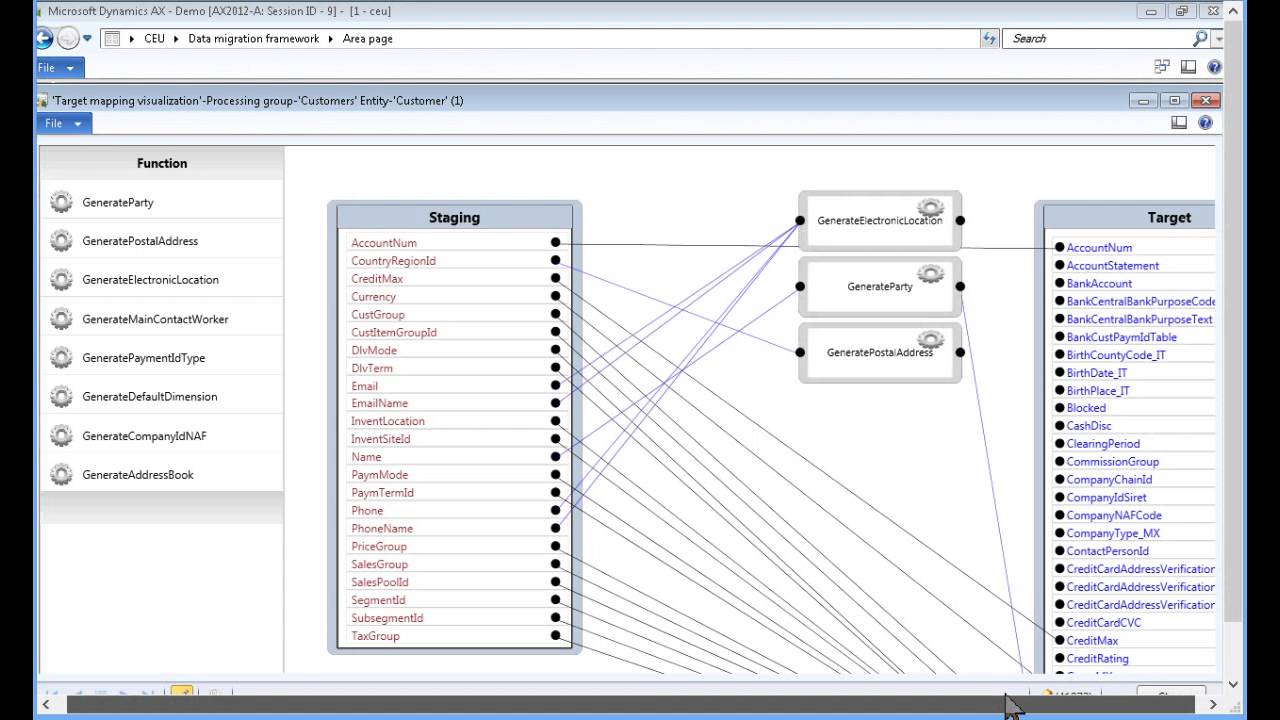Open the File dropdown in the visualization window
Screen dimensions: 1280x720
pyautogui.click(x=64, y=123)
